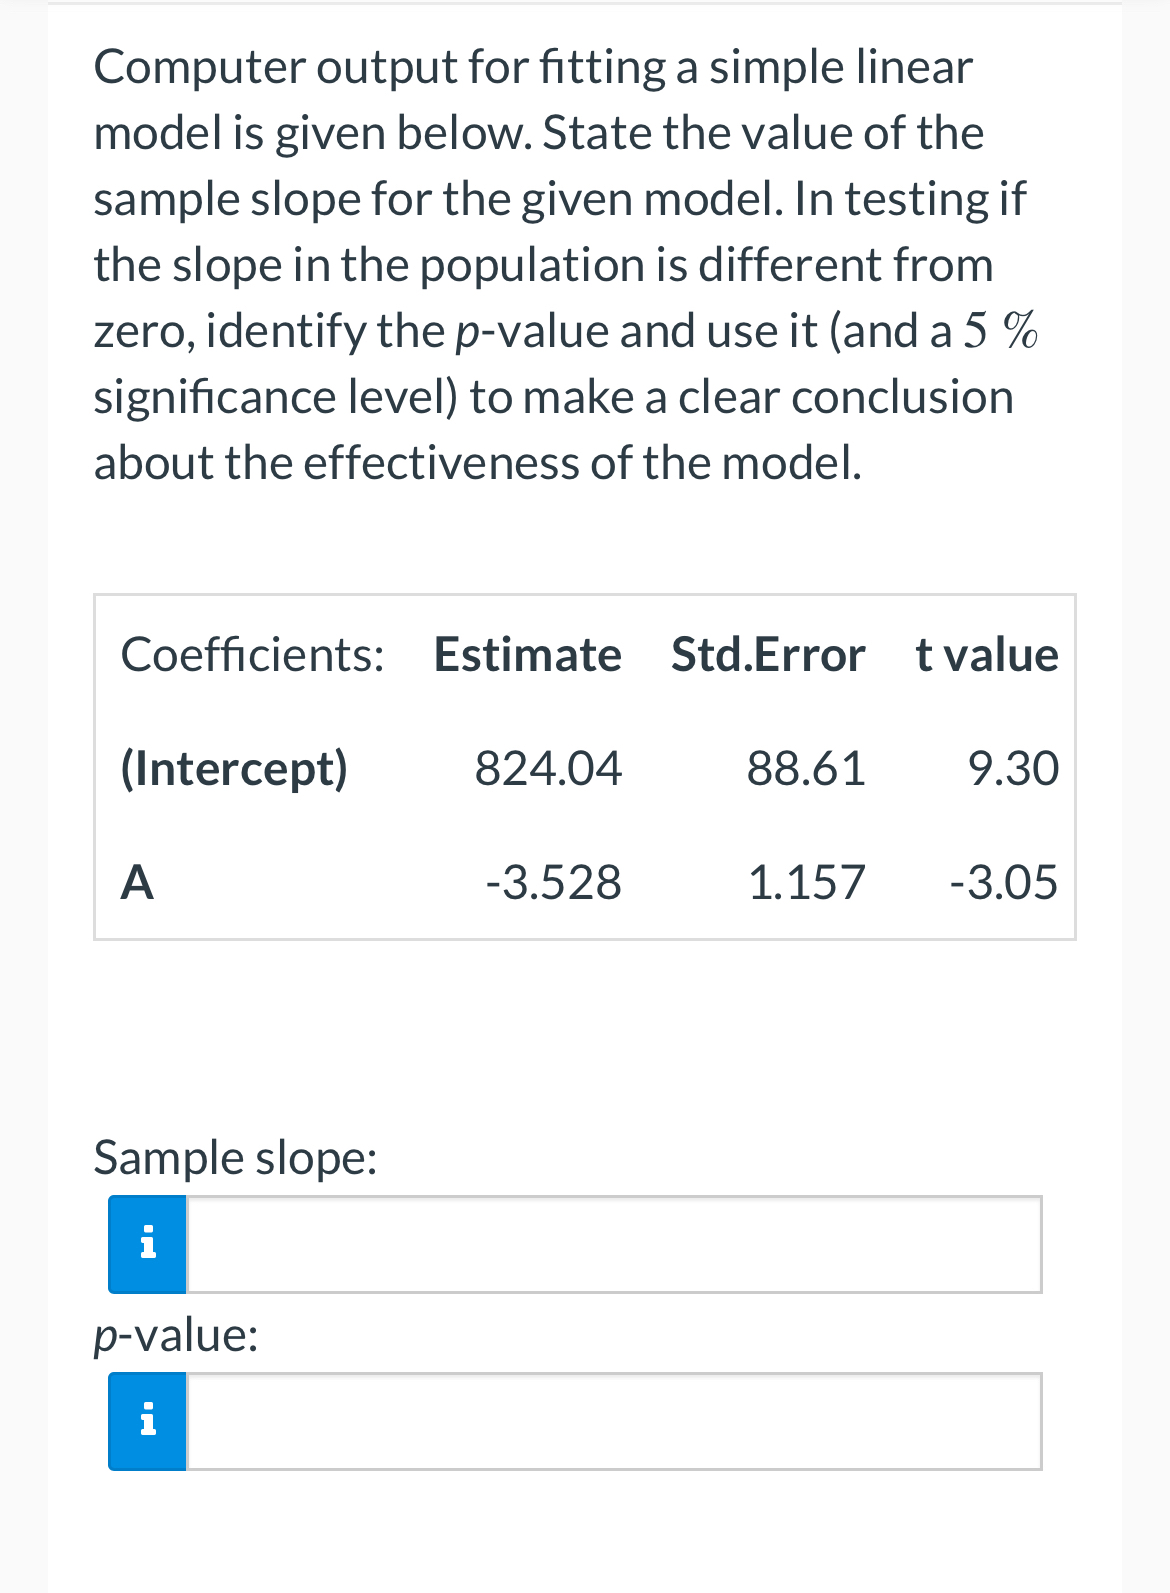Focus the p-value input field

tap(614, 1421)
